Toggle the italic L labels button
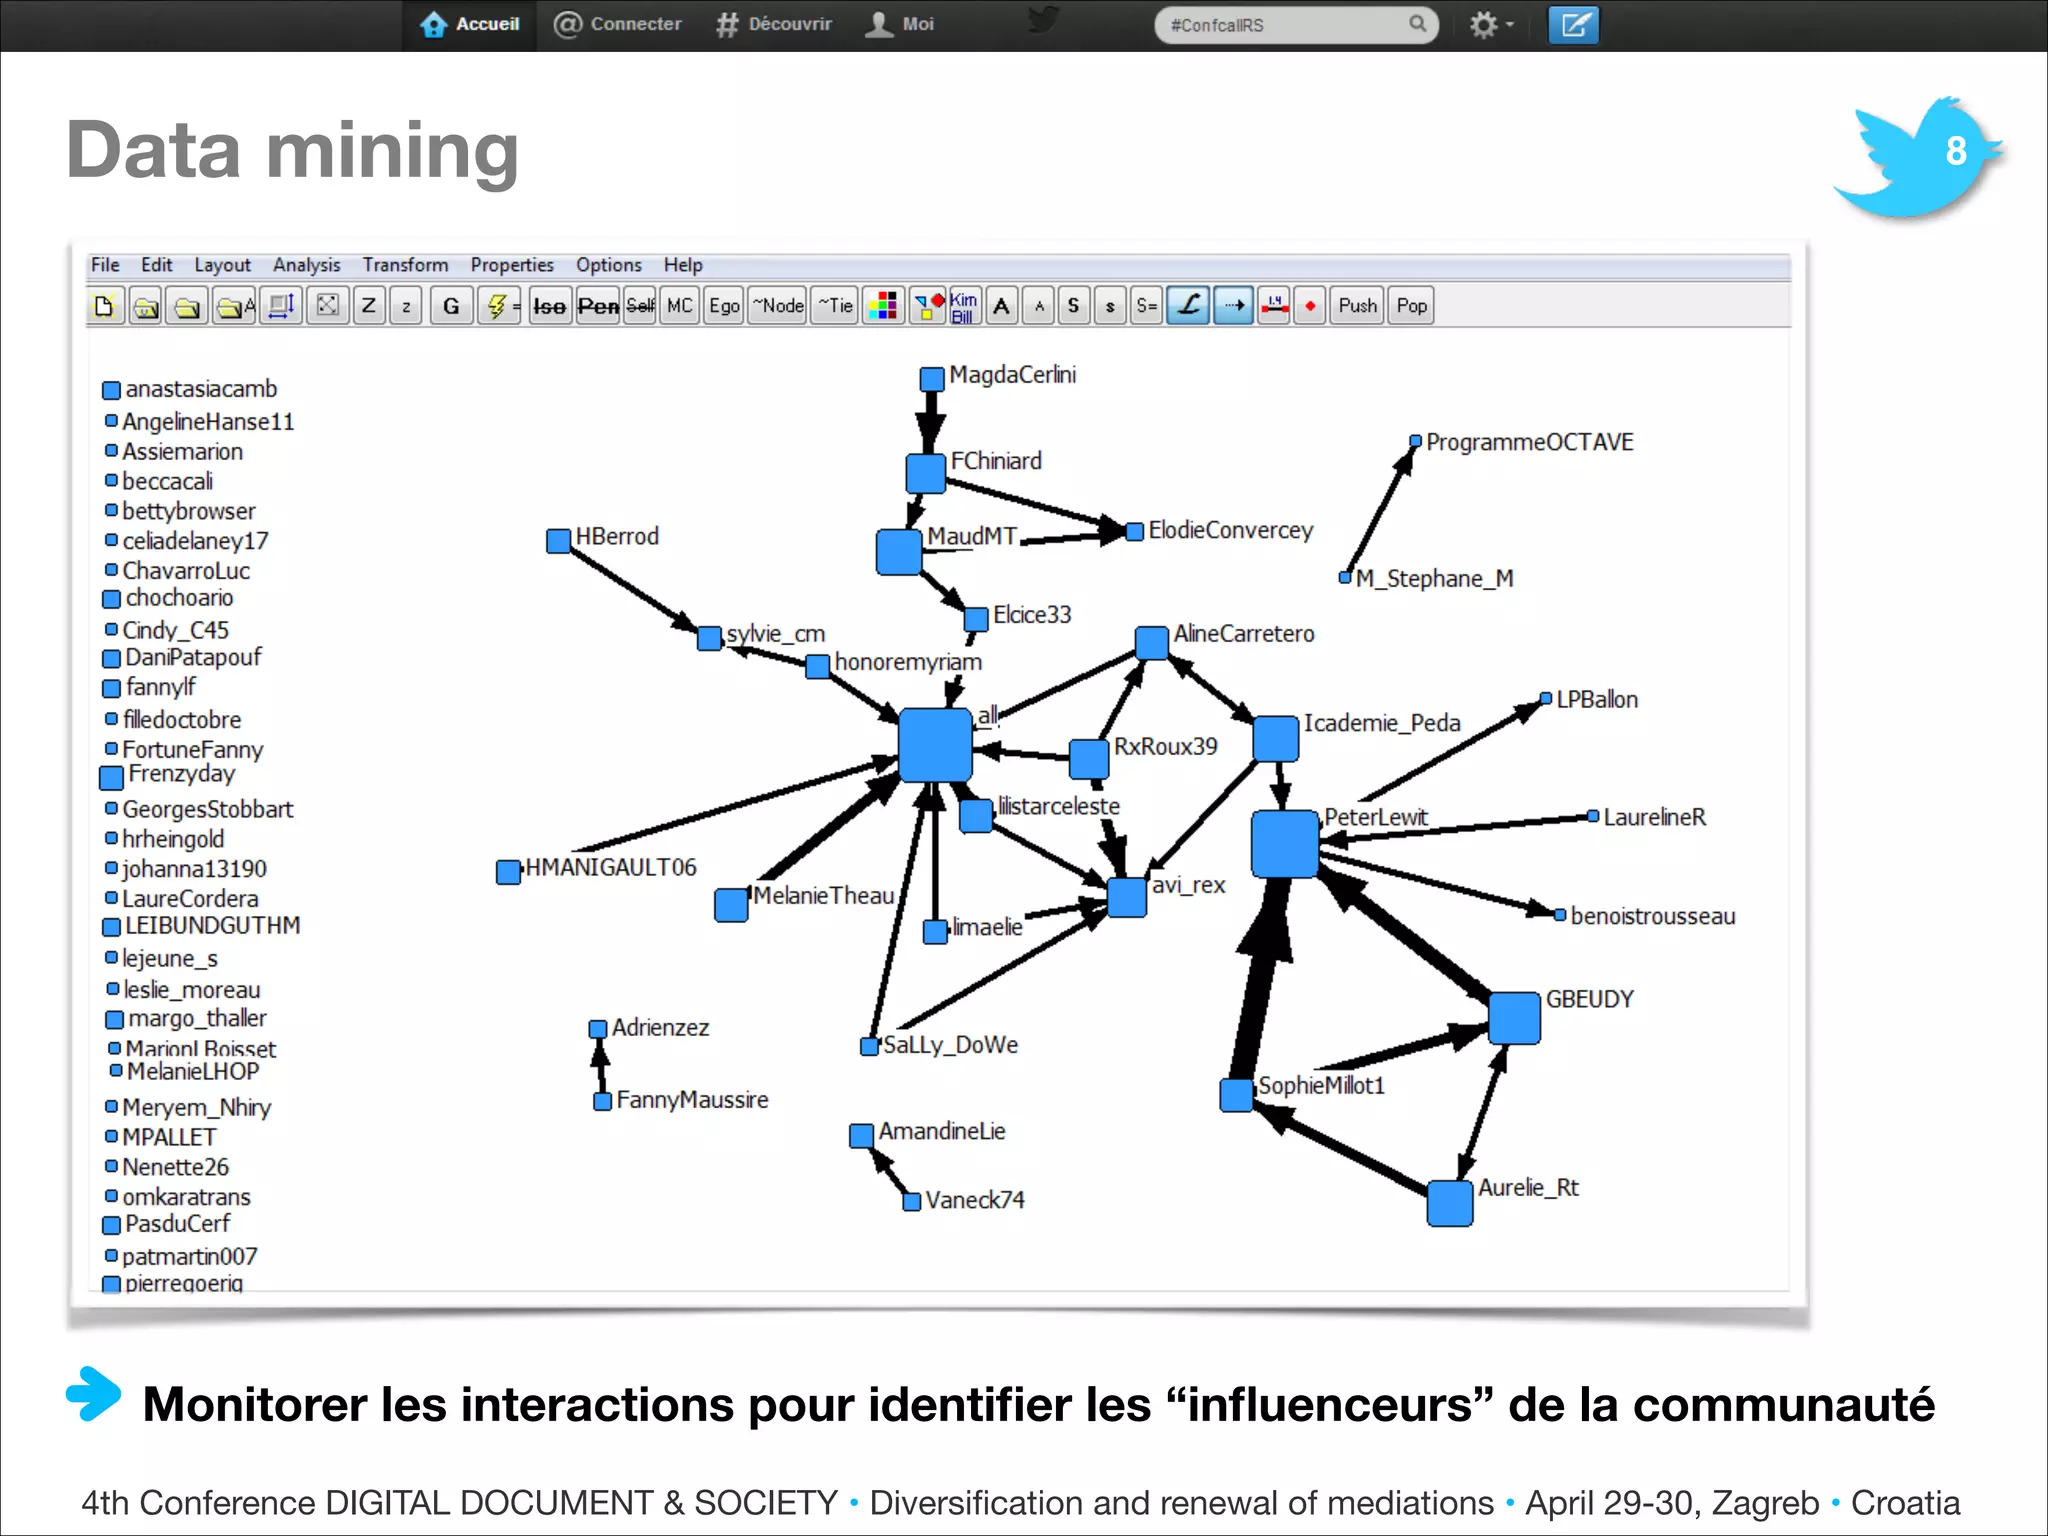Viewport: 2048px width, 1536px height. (x=1188, y=306)
